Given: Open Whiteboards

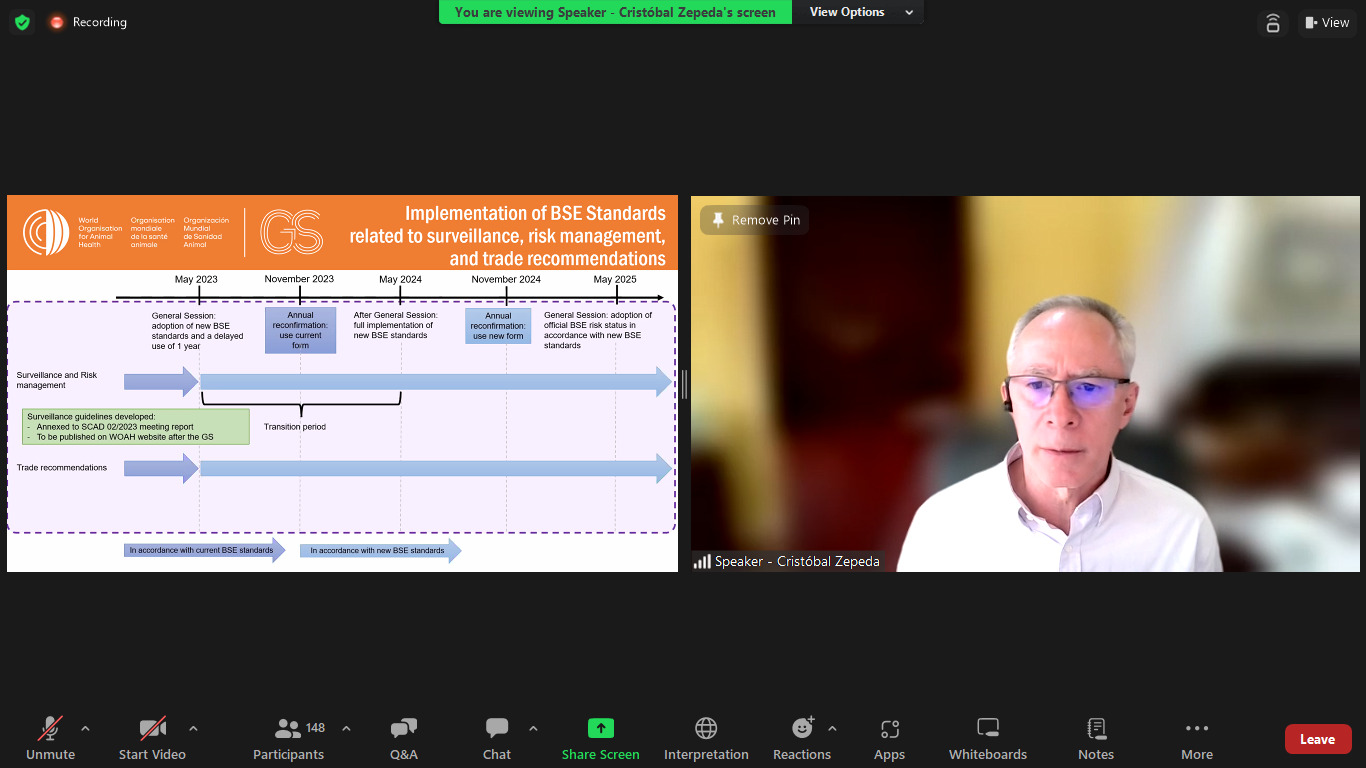Looking at the screenshot, I should [987, 738].
